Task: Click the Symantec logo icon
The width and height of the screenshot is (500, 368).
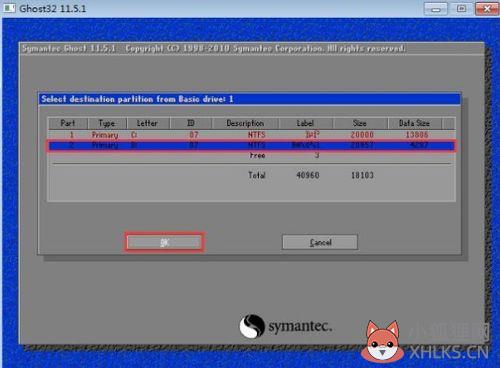Action: [252, 326]
